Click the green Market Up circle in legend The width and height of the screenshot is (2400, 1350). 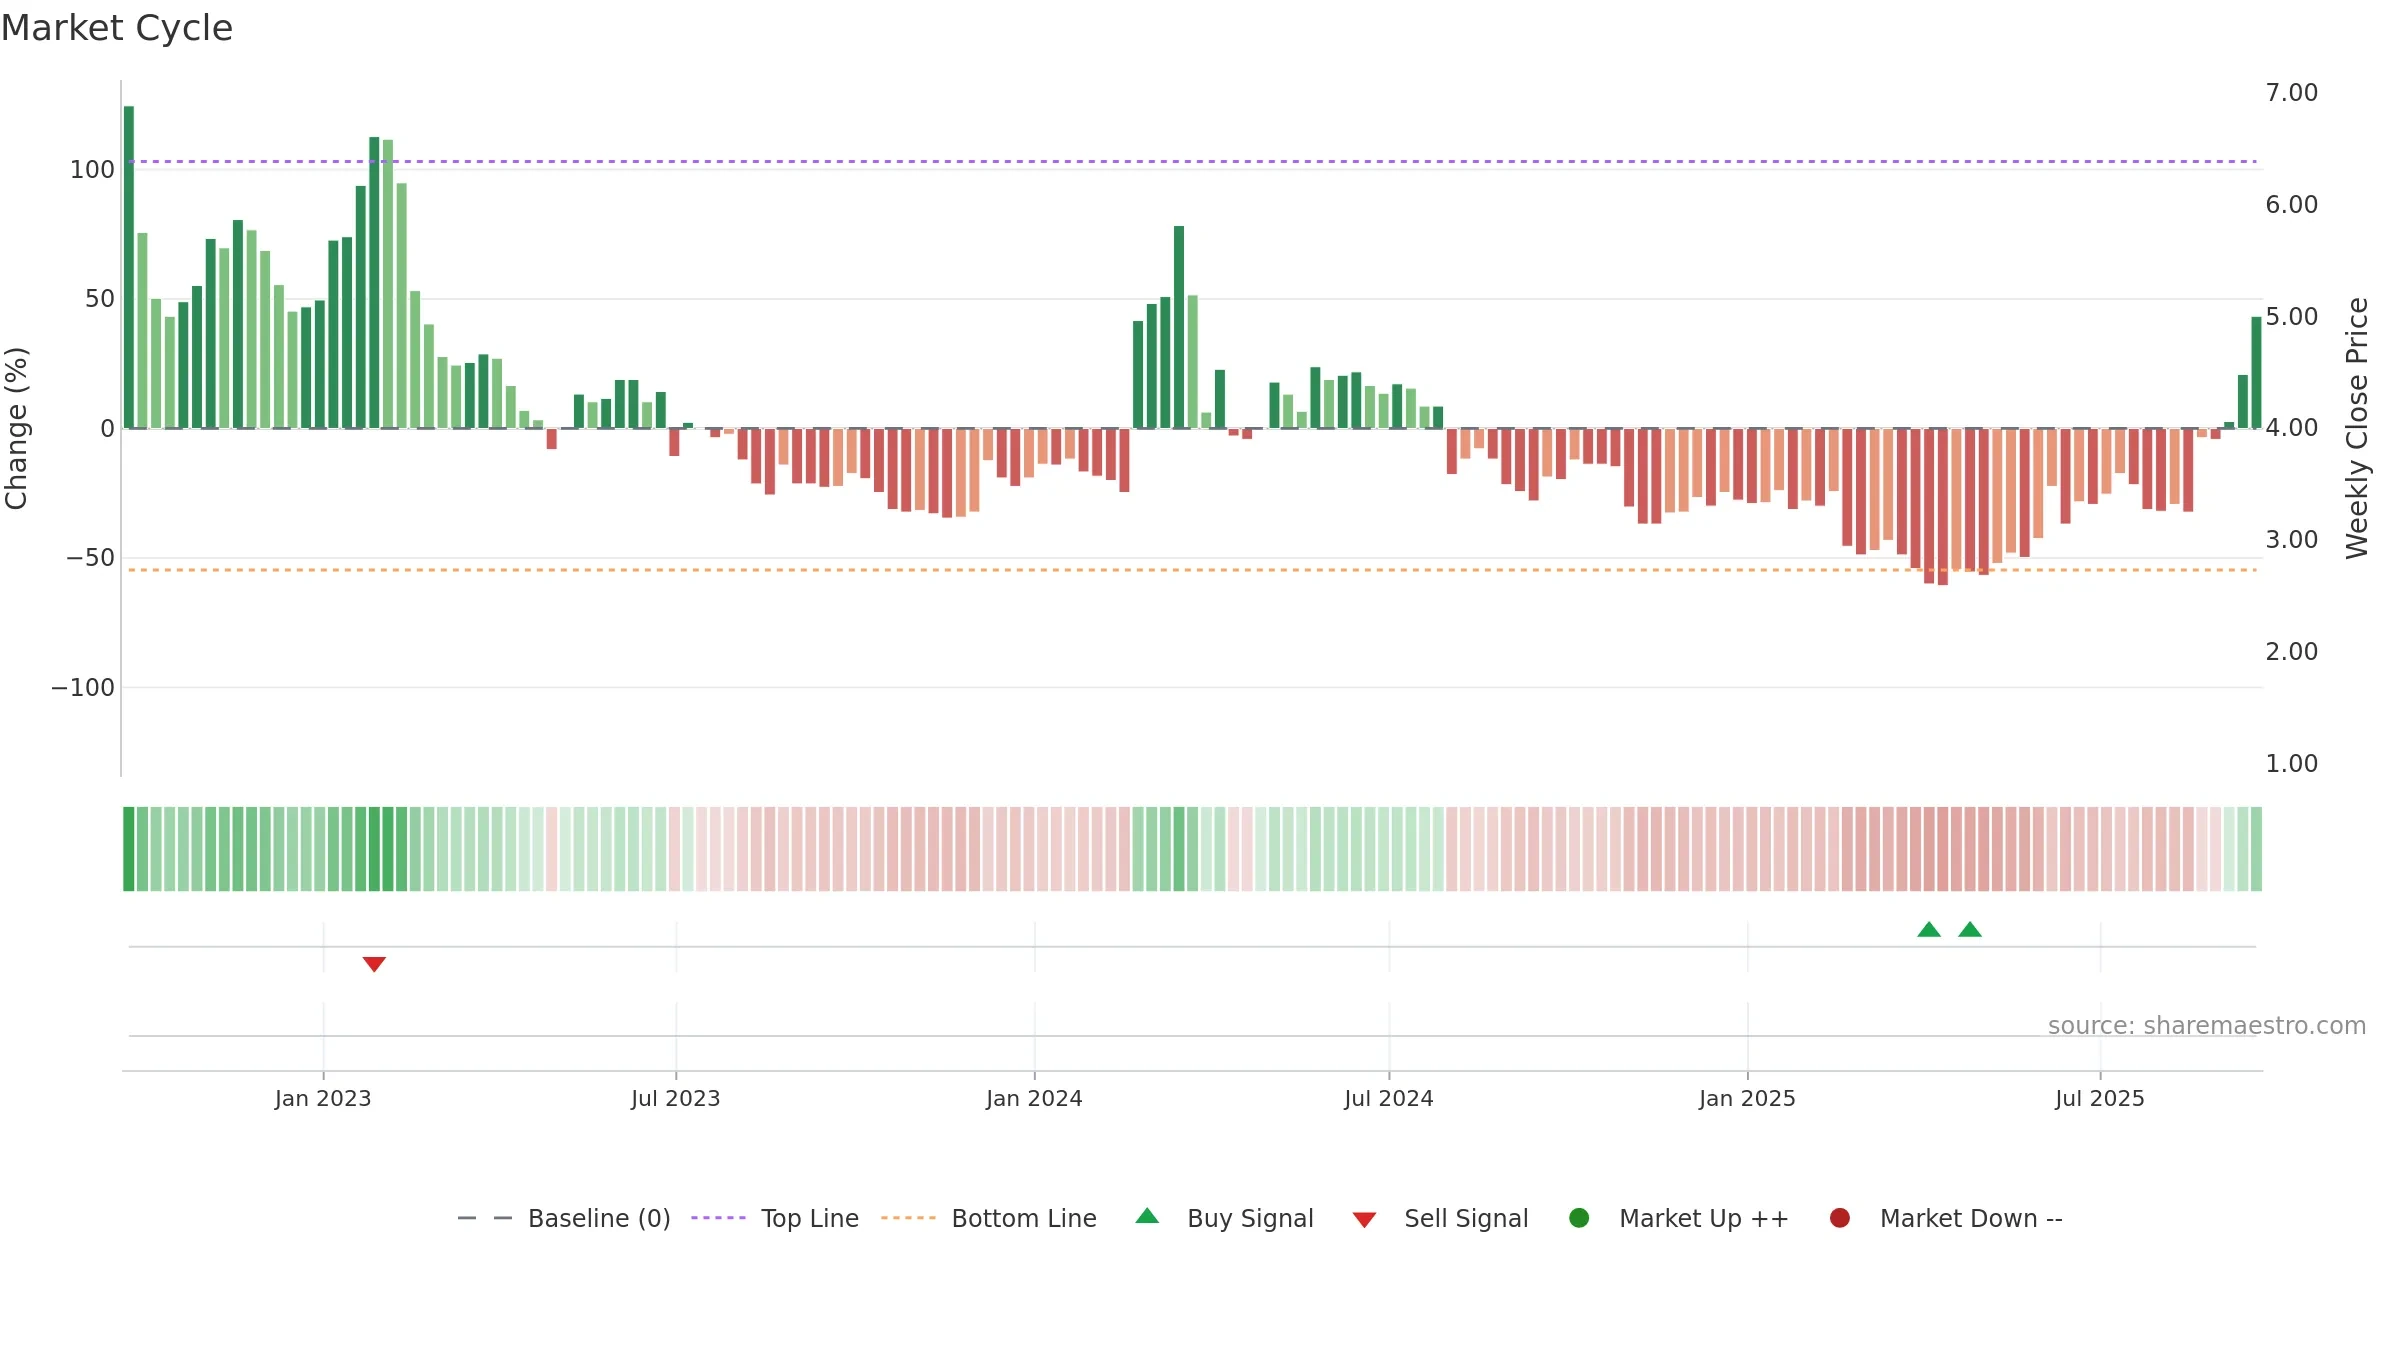point(1579,1218)
